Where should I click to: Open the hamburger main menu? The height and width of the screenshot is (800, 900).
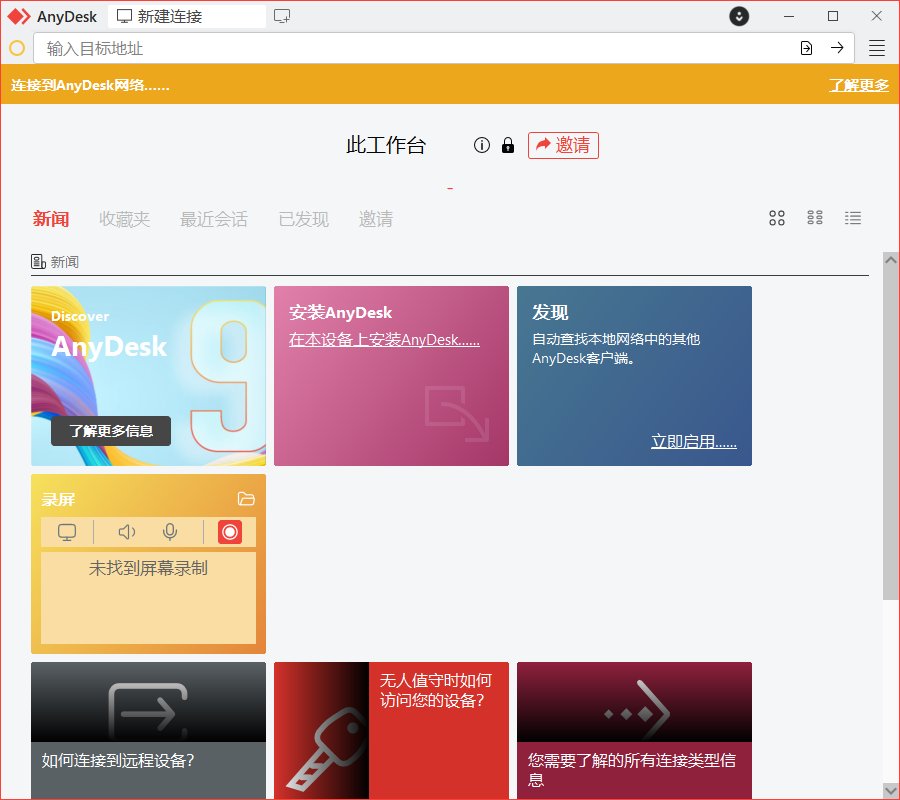pyautogui.click(x=876, y=48)
